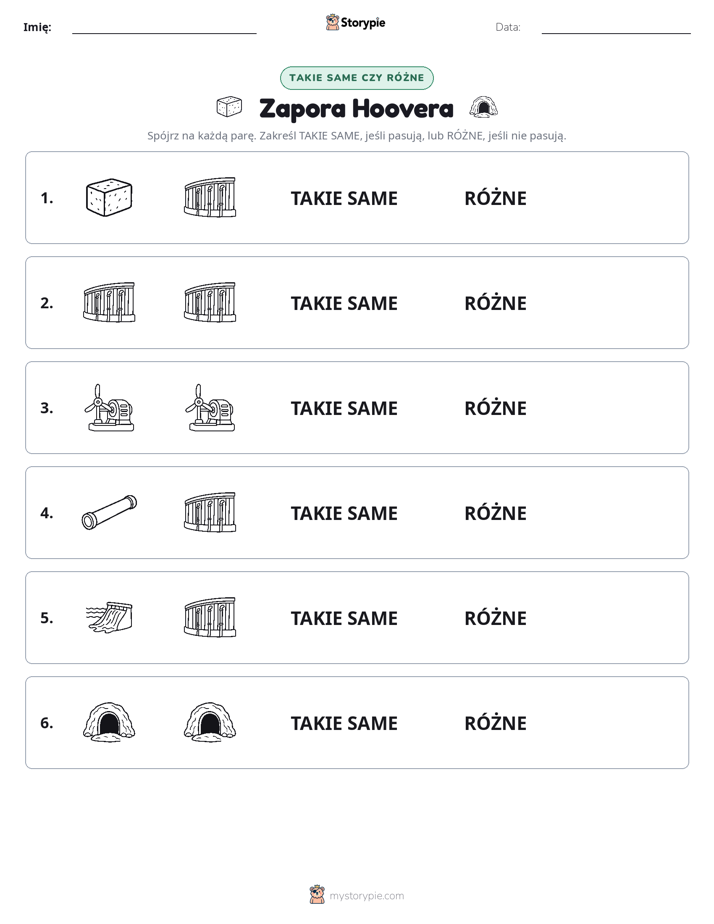Click the Data date line field

click(x=616, y=28)
